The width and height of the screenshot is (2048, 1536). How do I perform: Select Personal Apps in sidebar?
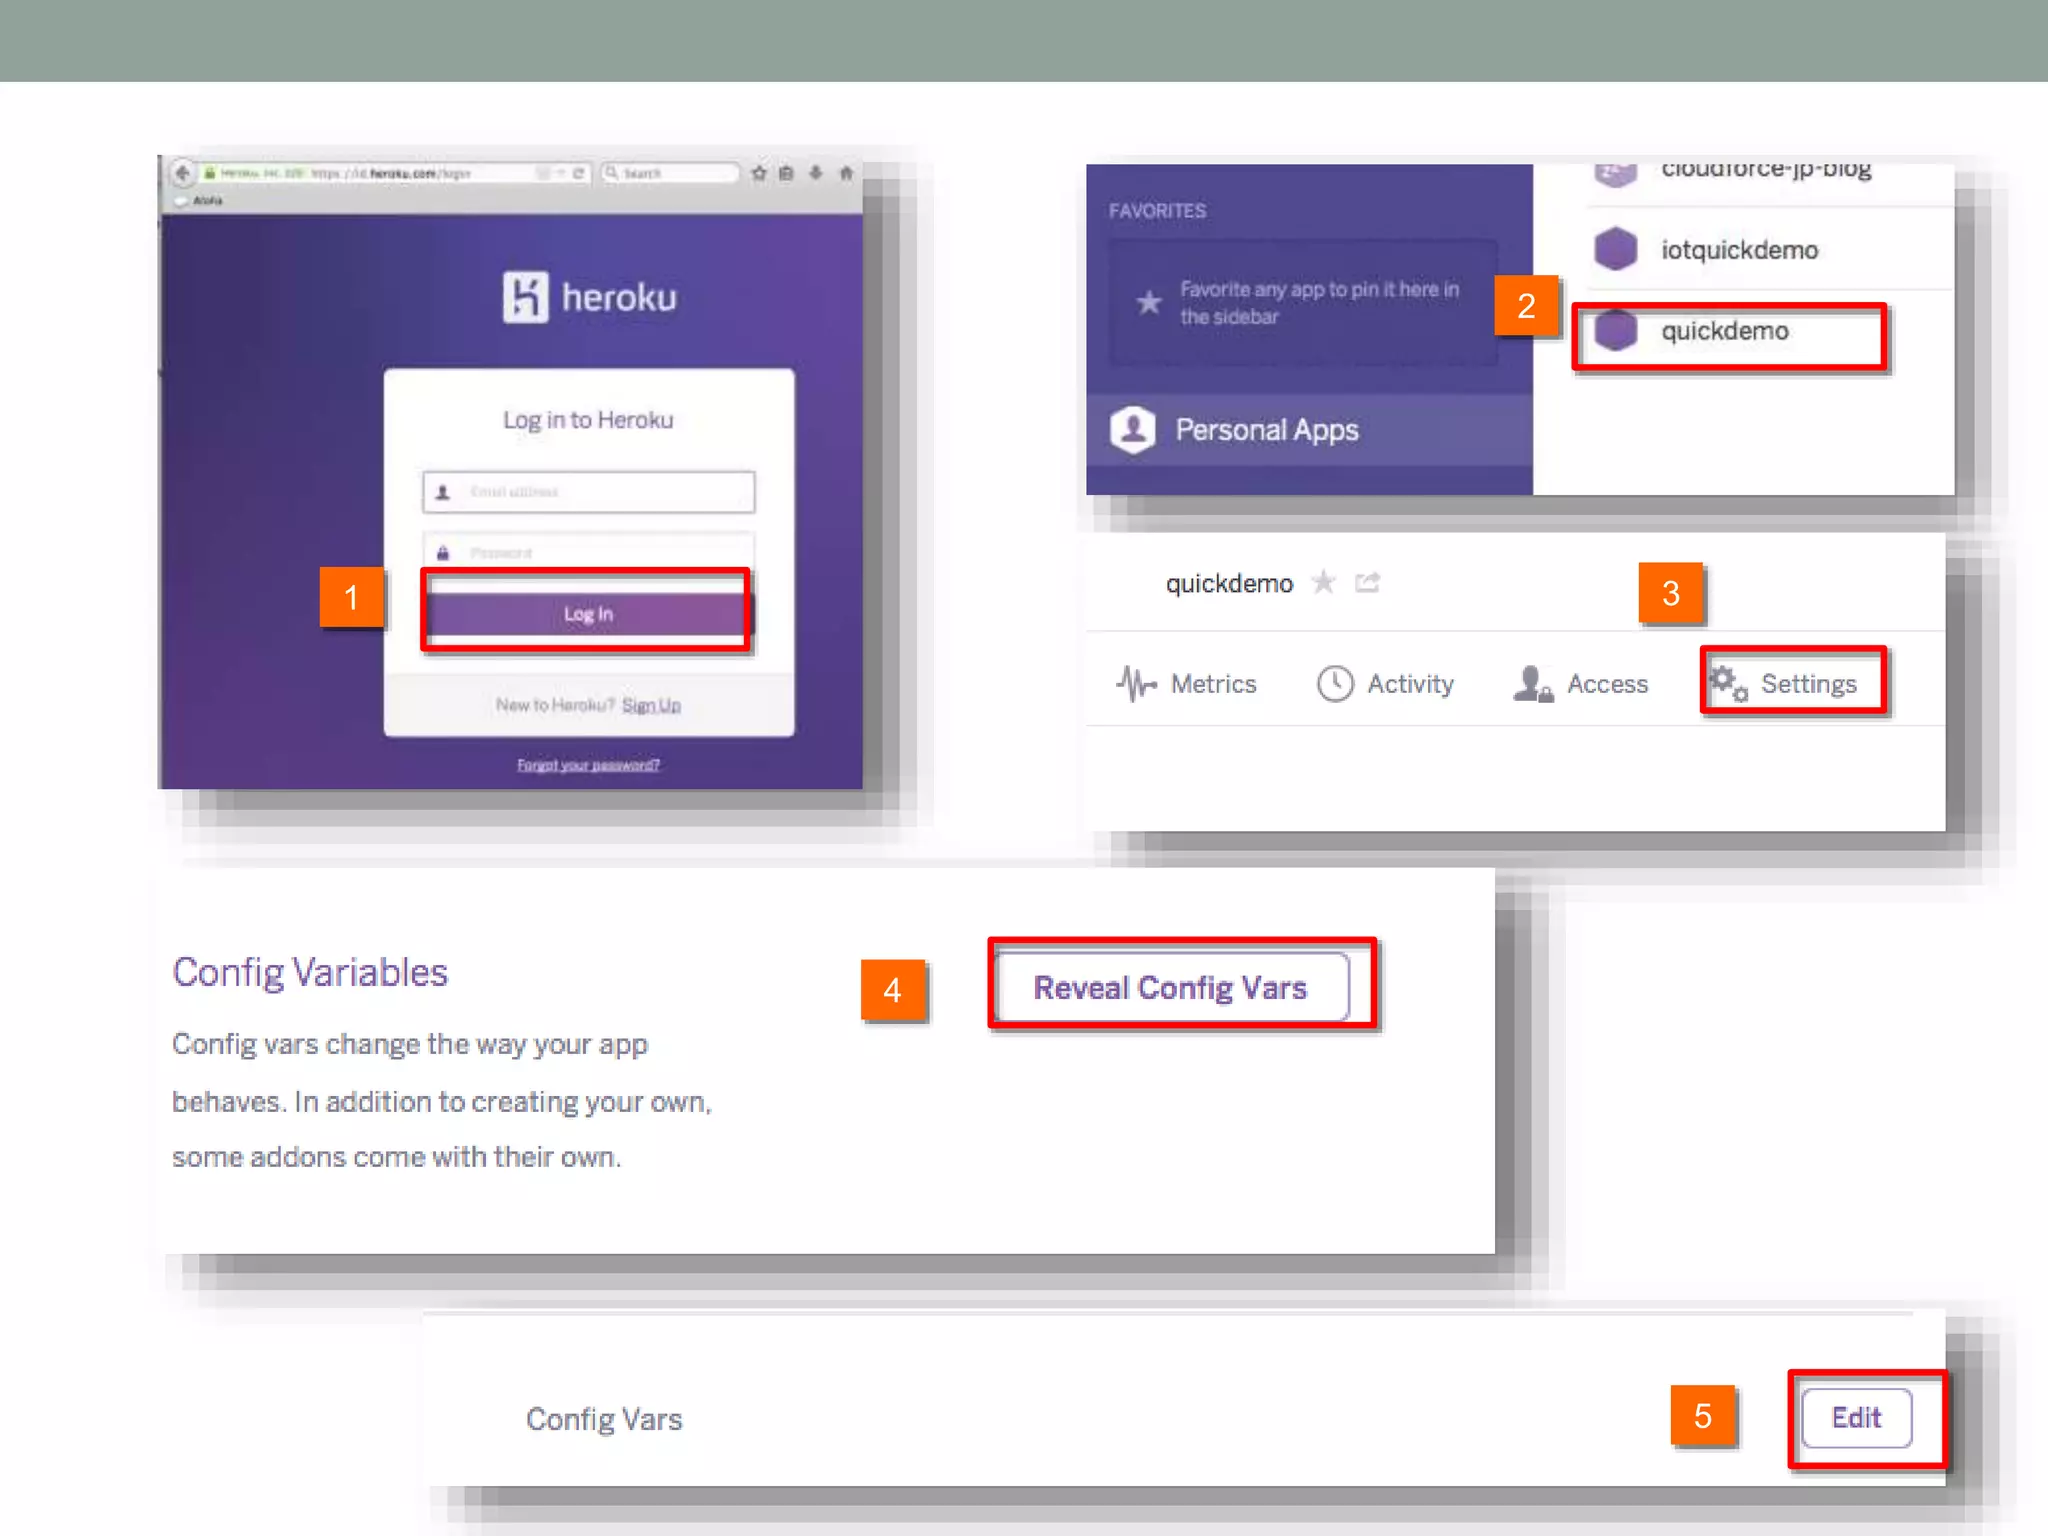click(1266, 430)
